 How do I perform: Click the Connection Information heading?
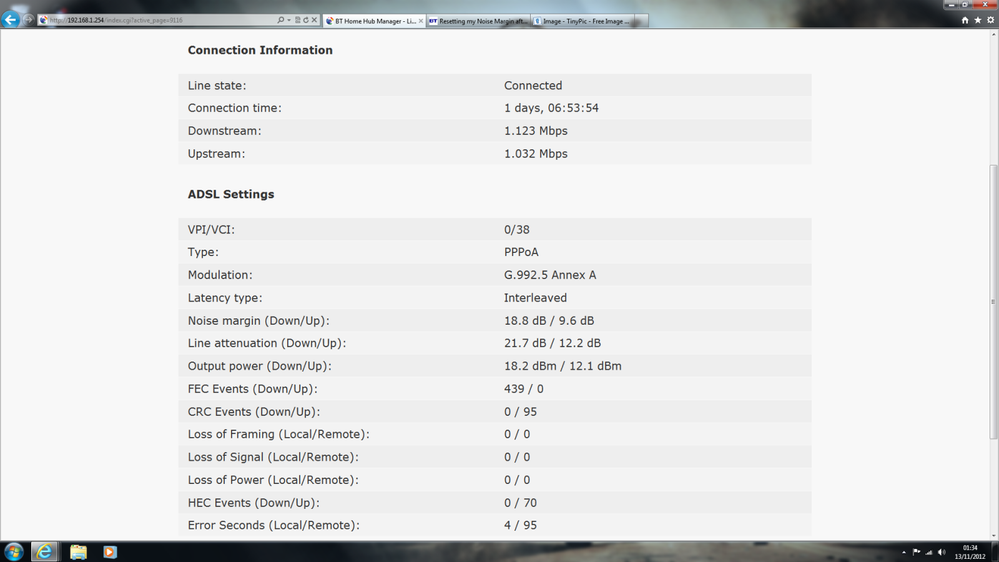(260, 50)
